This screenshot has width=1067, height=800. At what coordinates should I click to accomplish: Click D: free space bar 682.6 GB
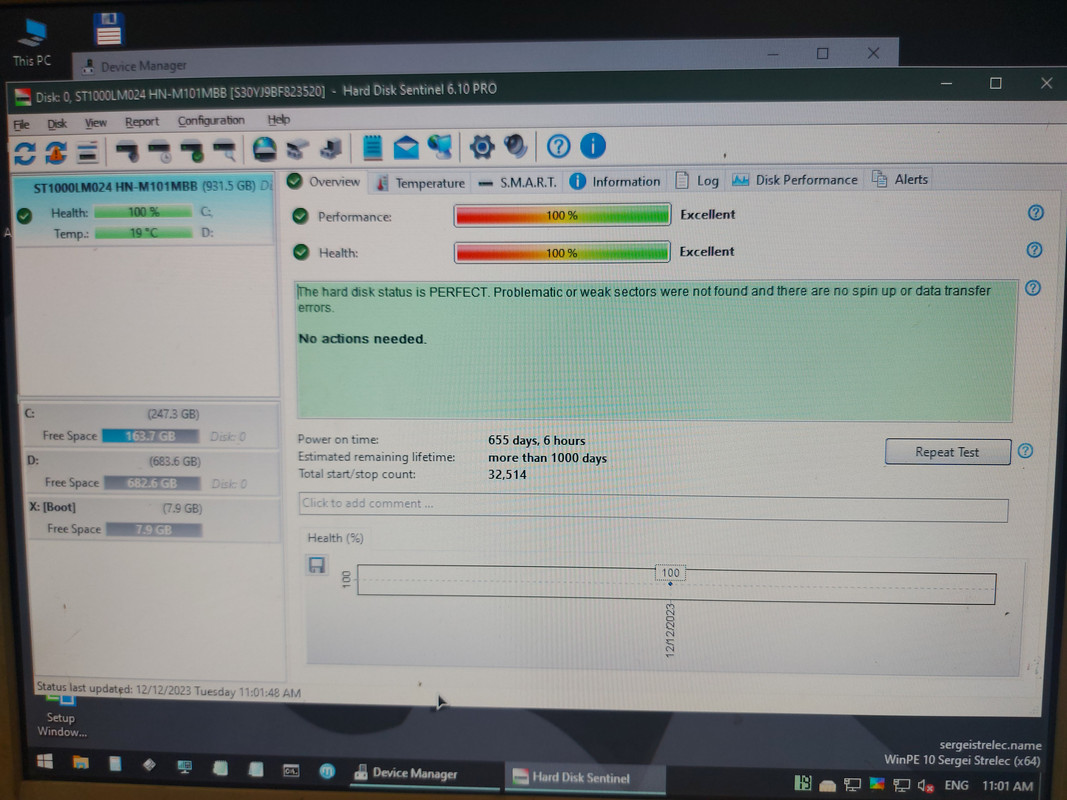152,483
